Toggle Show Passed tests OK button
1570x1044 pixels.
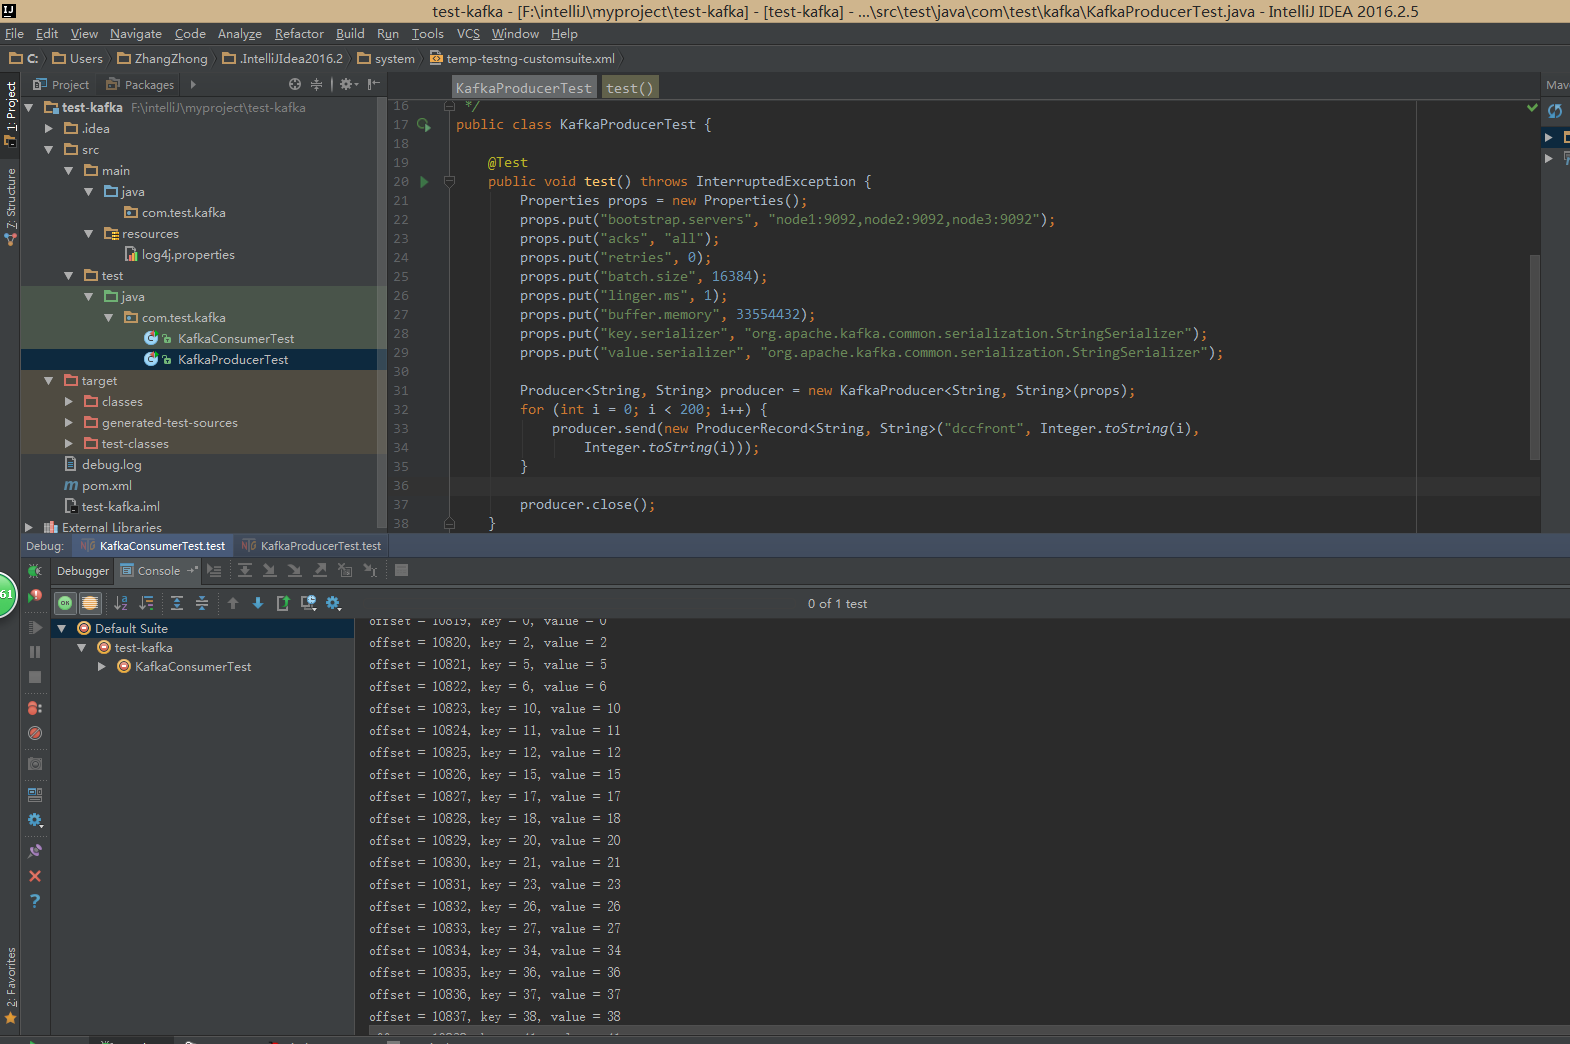click(x=65, y=603)
